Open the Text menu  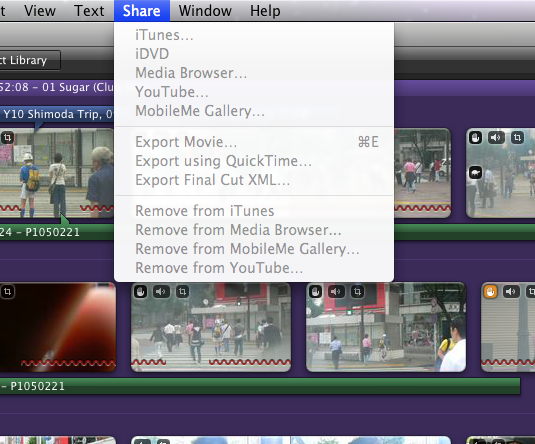click(x=89, y=11)
